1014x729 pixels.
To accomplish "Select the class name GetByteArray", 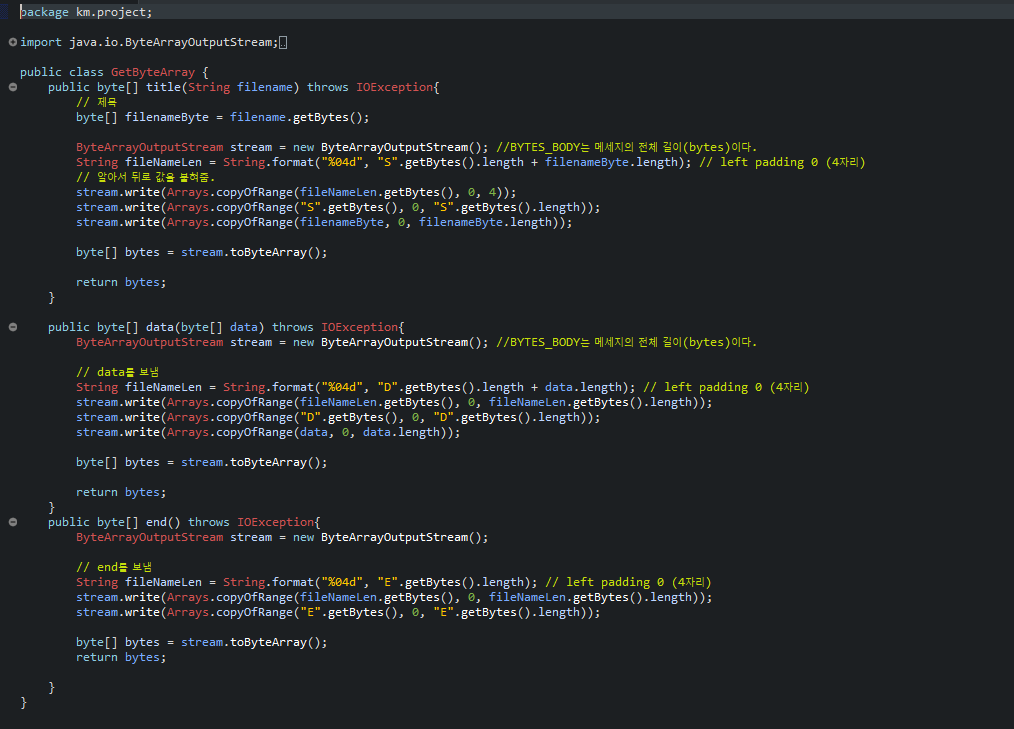I will point(154,71).
